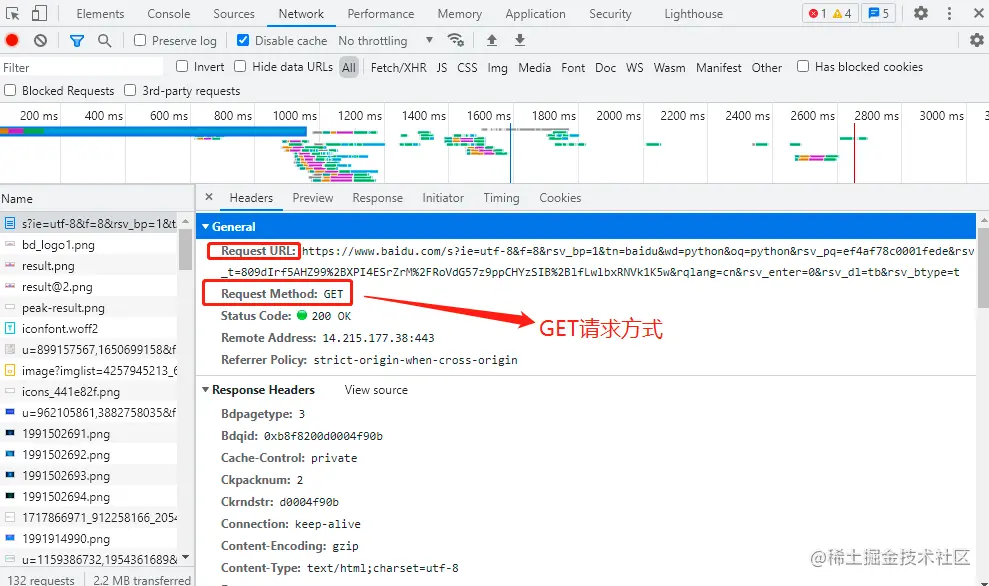989x586 pixels.
Task: View the request Cookies tab
Action: pos(560,197)
